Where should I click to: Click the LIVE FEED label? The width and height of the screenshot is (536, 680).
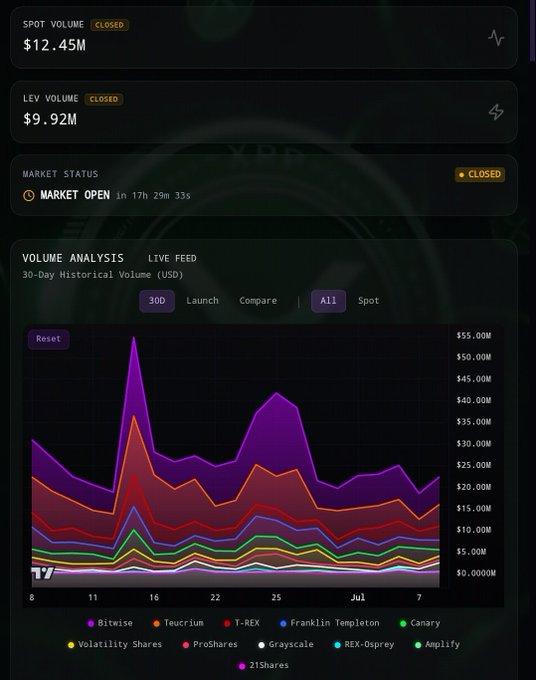coord(172,258)
